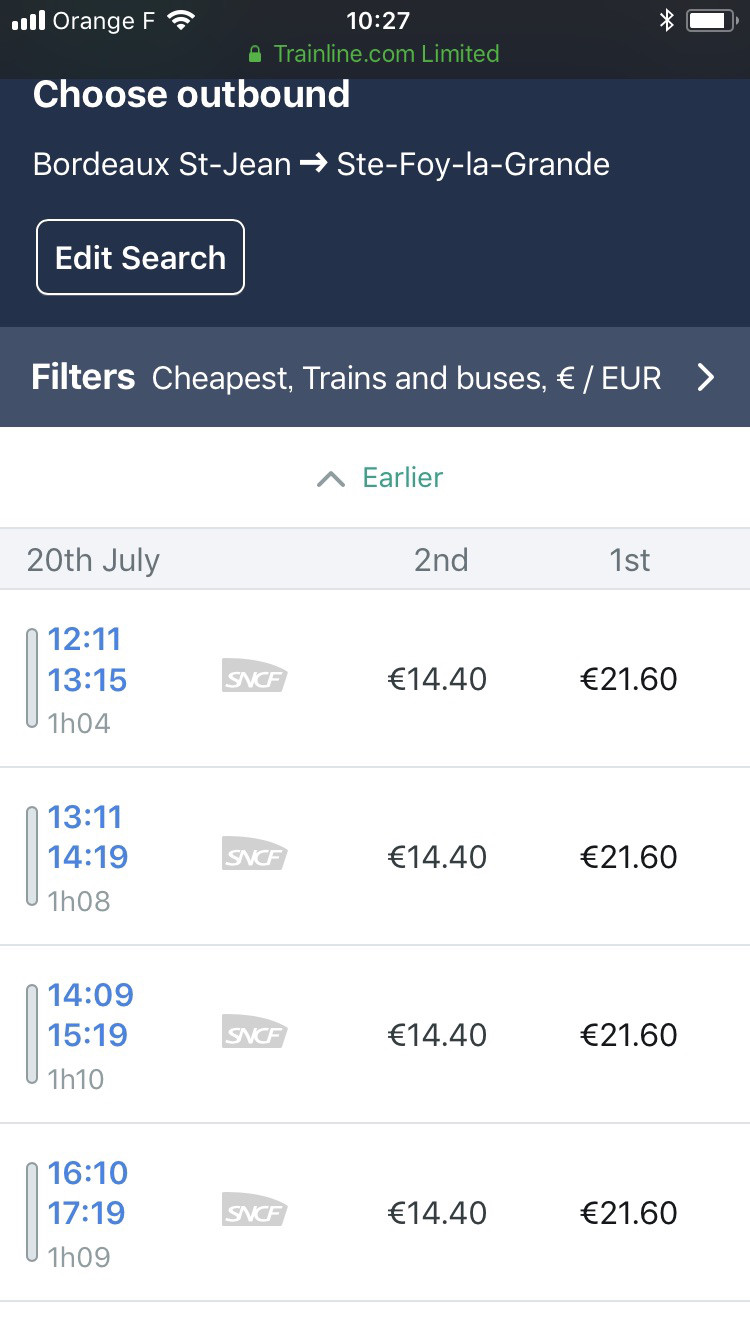Viewport: 750px width, 1334px height.
Task: Select €21.60 1st class 13:11 fare
Action: click(x=629, y=857)
